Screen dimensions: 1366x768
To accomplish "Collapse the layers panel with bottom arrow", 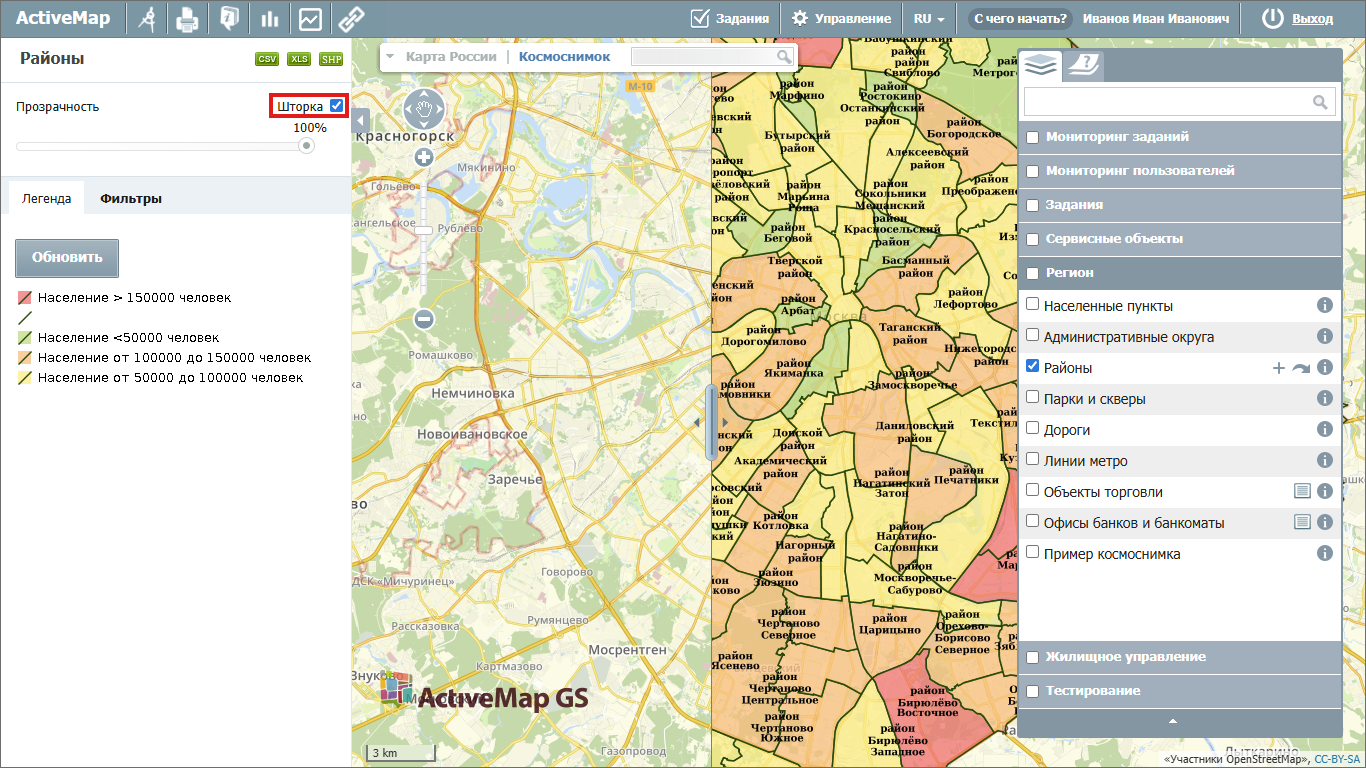I will click(x=1173, y=721).
